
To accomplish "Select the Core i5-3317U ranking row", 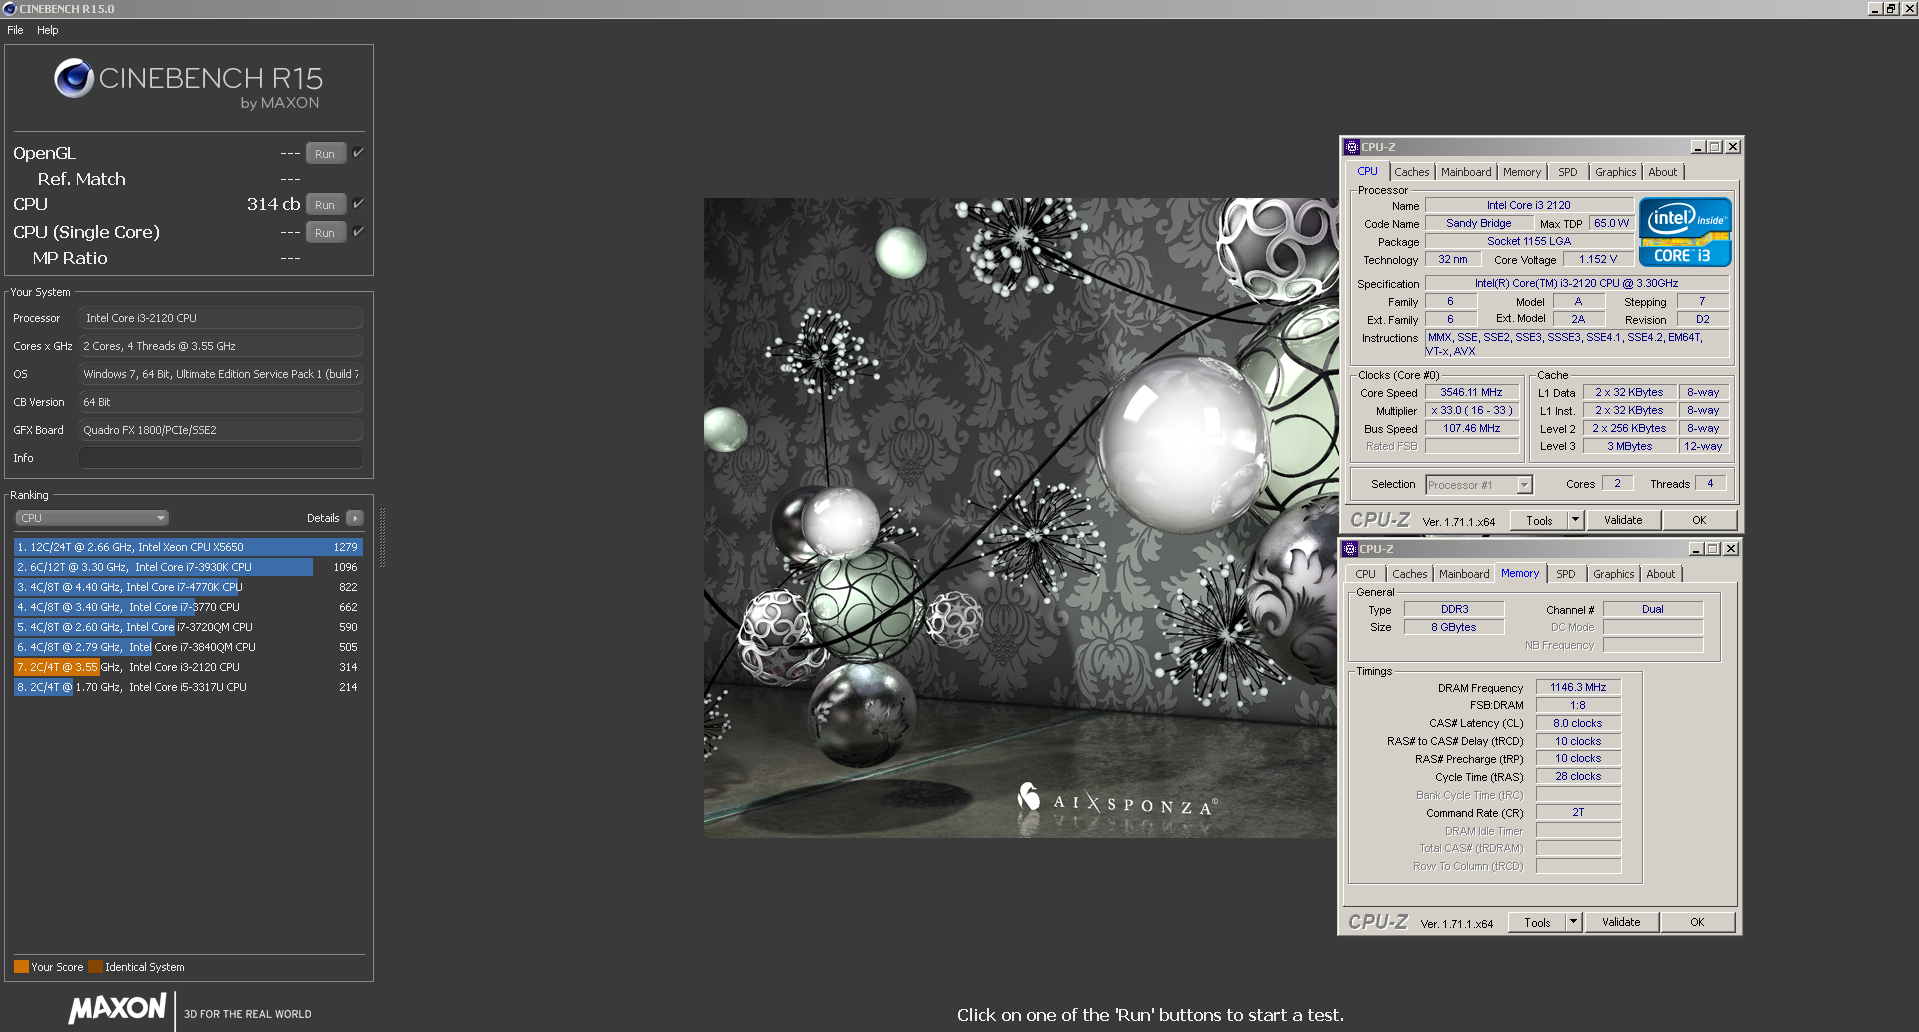I will 188,687.
